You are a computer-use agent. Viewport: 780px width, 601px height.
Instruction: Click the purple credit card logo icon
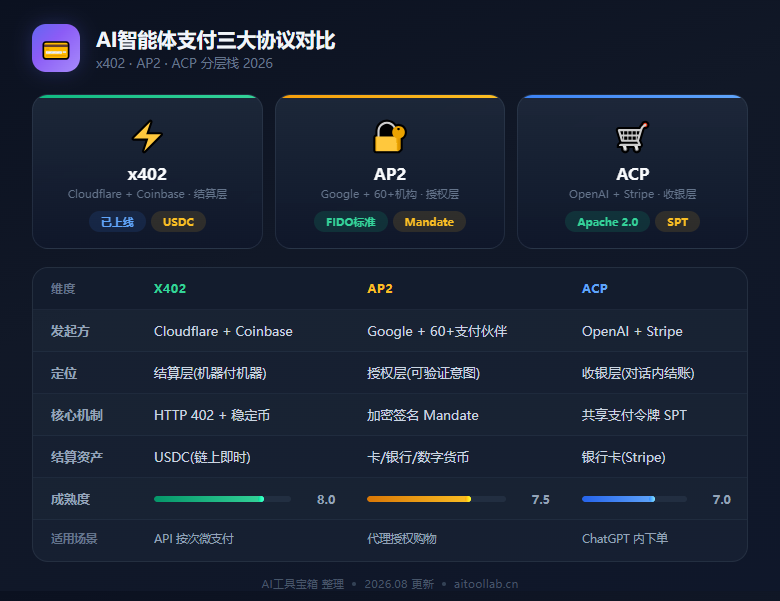point(56,48)
